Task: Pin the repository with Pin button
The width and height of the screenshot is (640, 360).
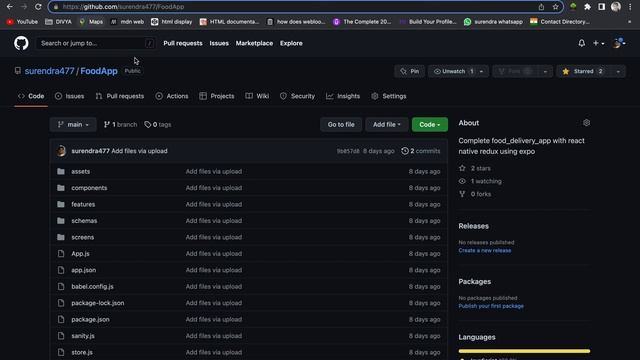Action: pos(409,71)
